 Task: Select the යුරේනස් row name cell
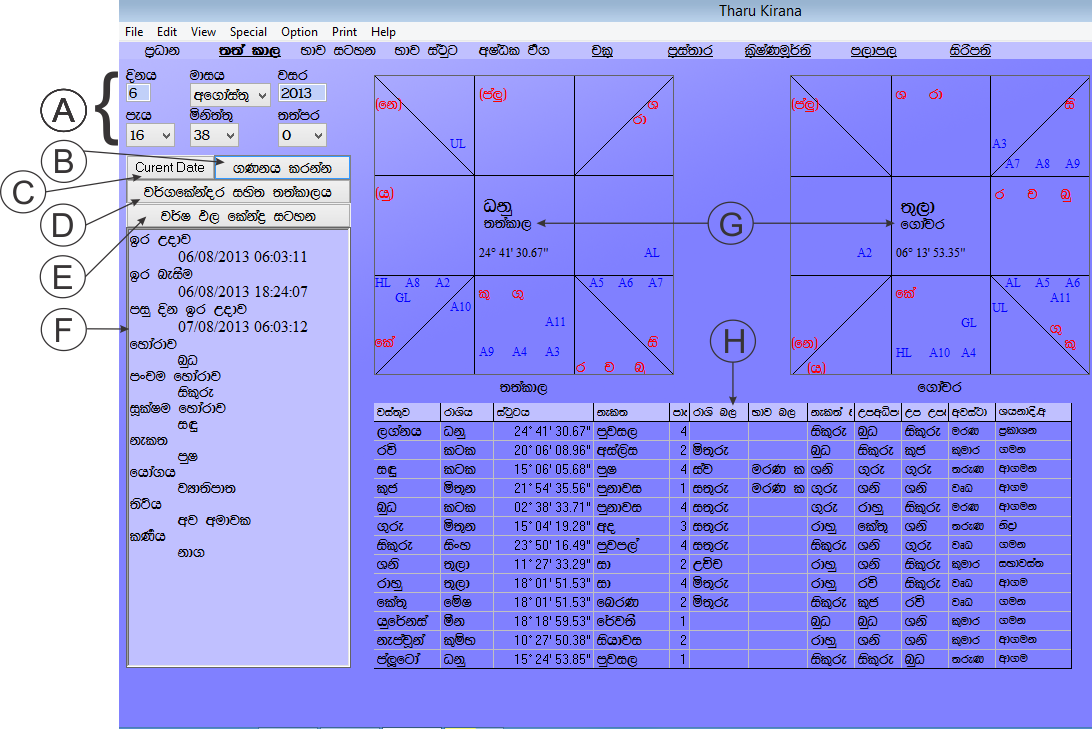(407, 621)
